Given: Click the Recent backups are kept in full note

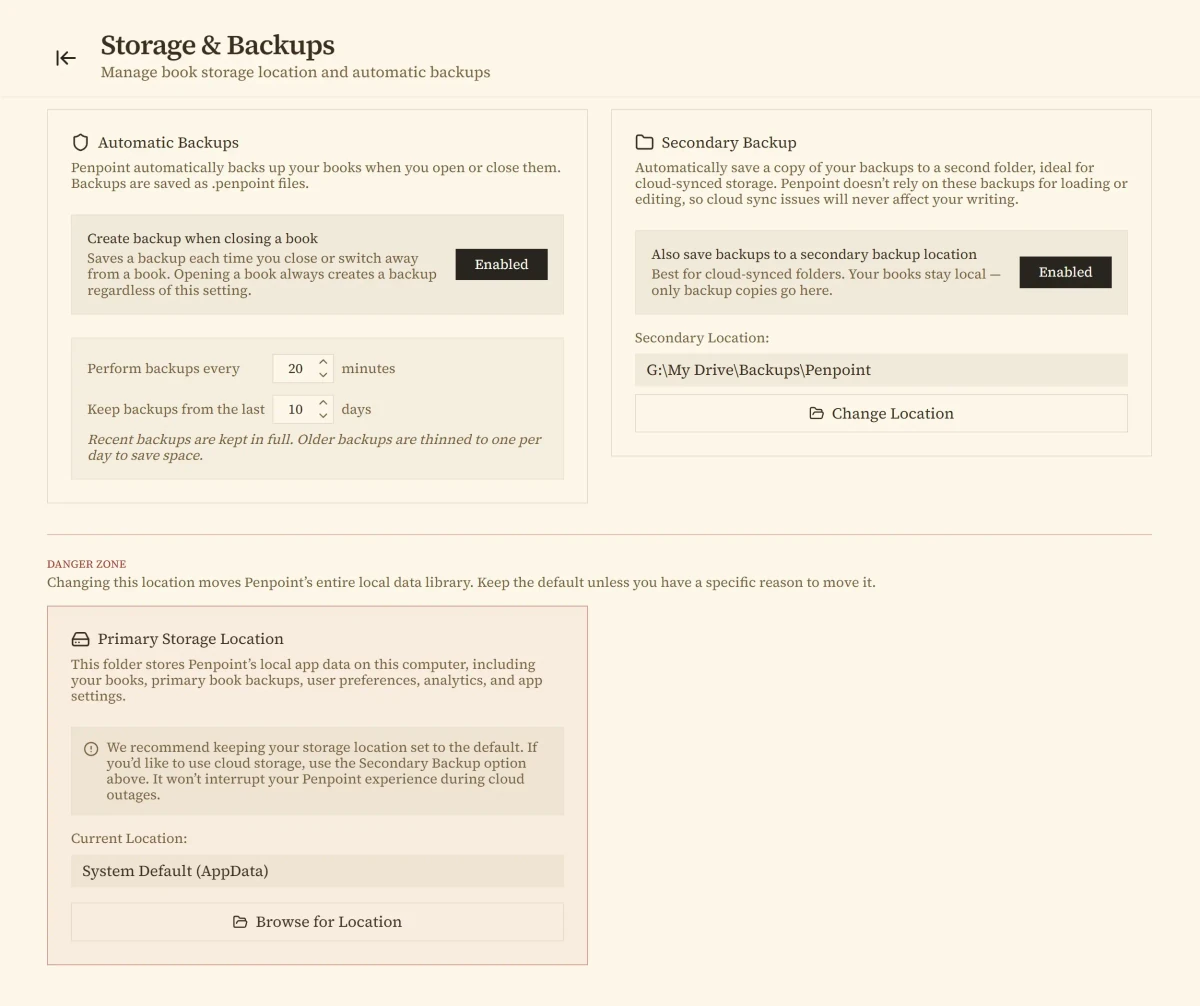Looking at the screenshot, I should [x=314, y=447].
